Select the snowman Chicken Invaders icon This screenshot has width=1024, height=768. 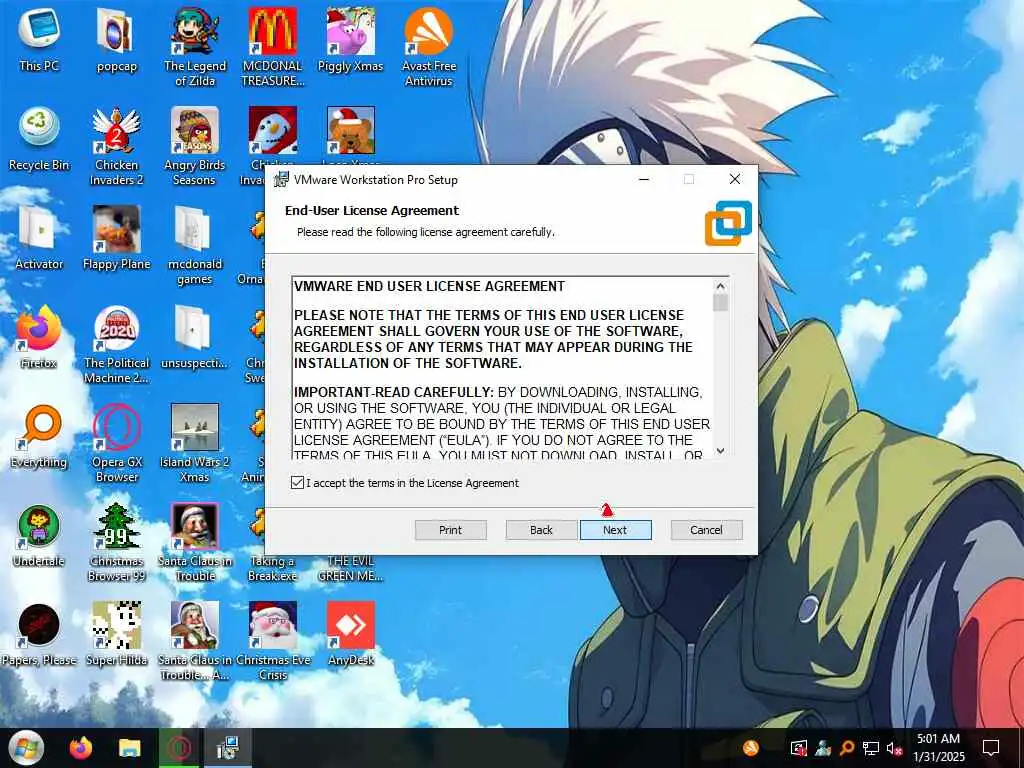[x=272, y=132]
